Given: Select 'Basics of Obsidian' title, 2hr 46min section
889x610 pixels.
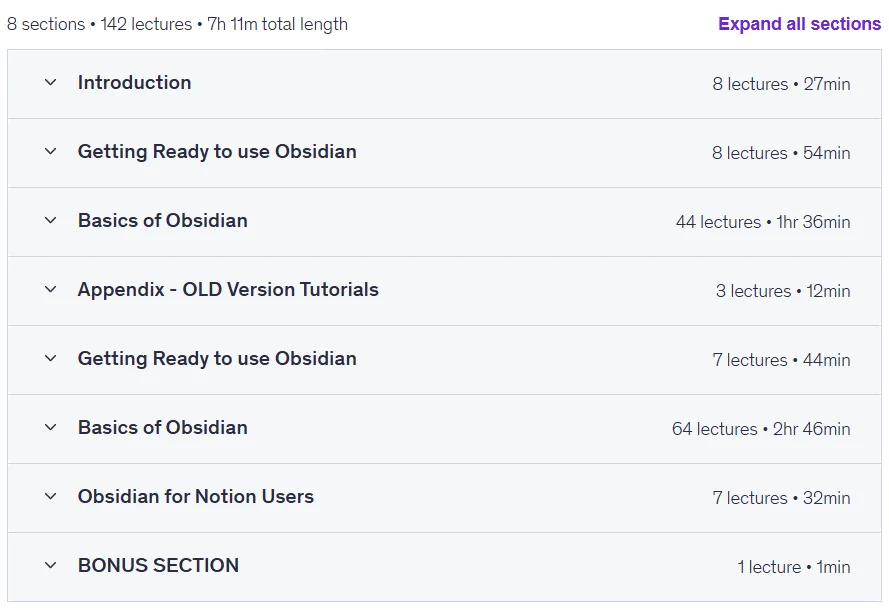Looking at the screenshot, I should click(163, 427).
